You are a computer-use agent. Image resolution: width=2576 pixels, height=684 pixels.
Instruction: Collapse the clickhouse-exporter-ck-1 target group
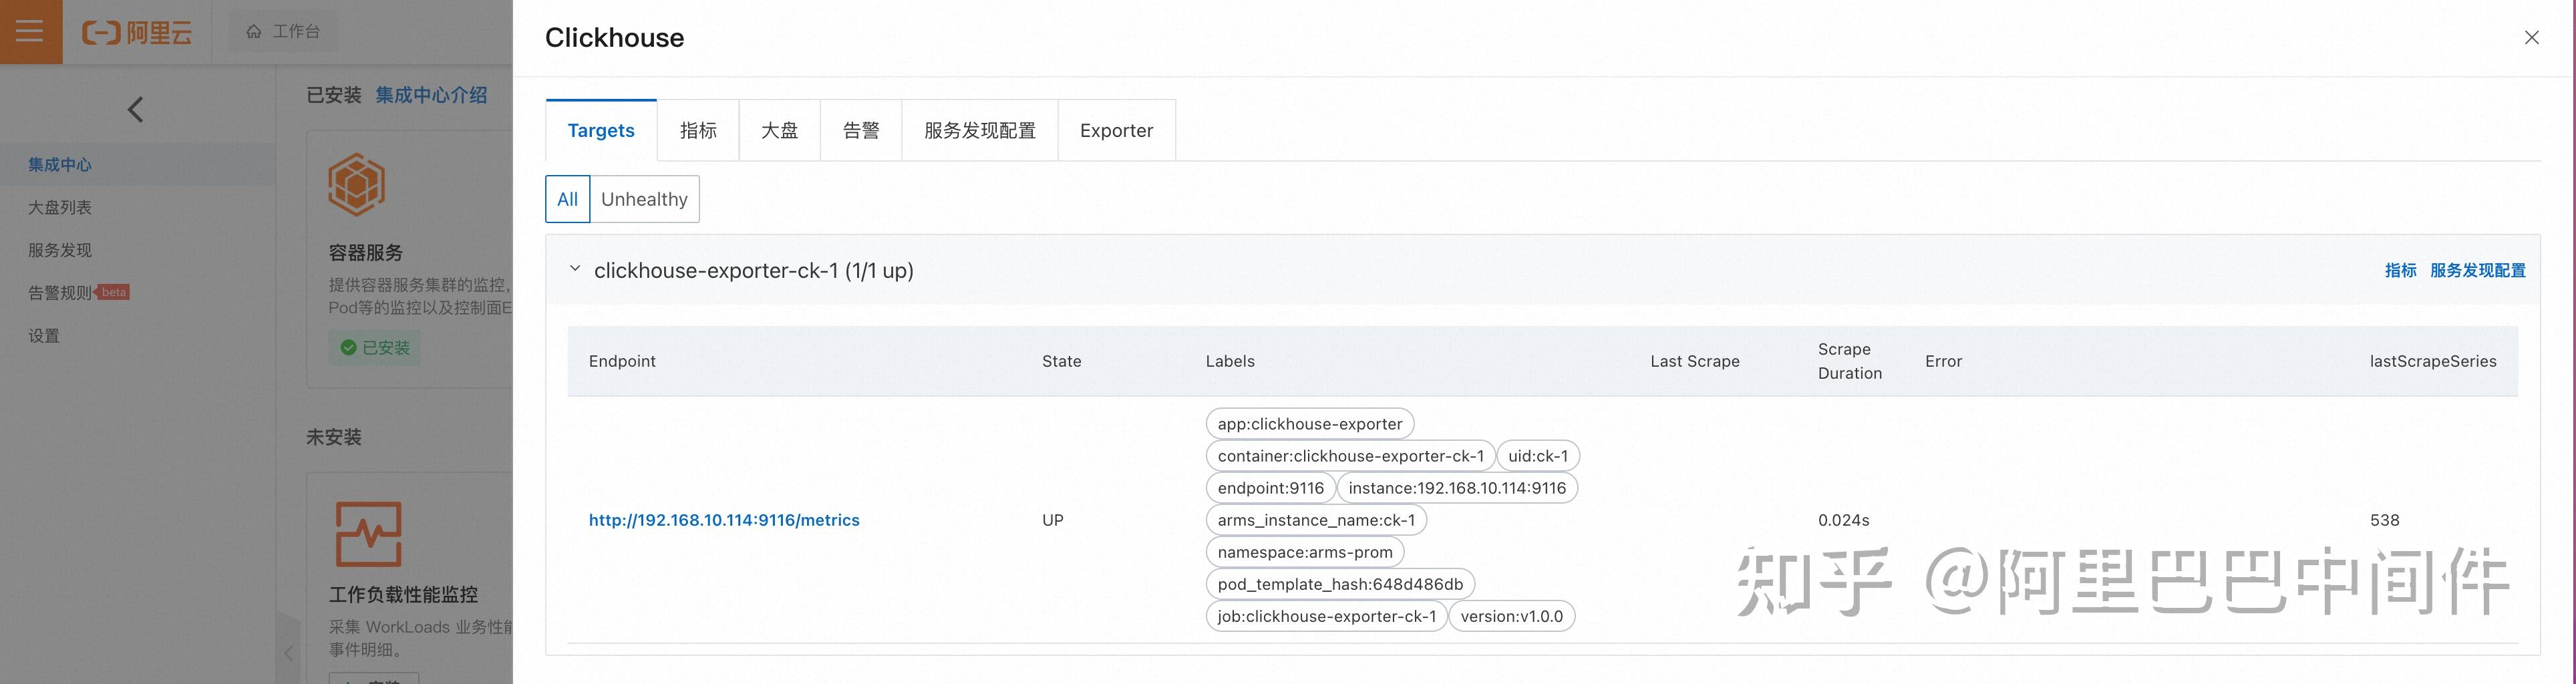[x=575, y=269]
